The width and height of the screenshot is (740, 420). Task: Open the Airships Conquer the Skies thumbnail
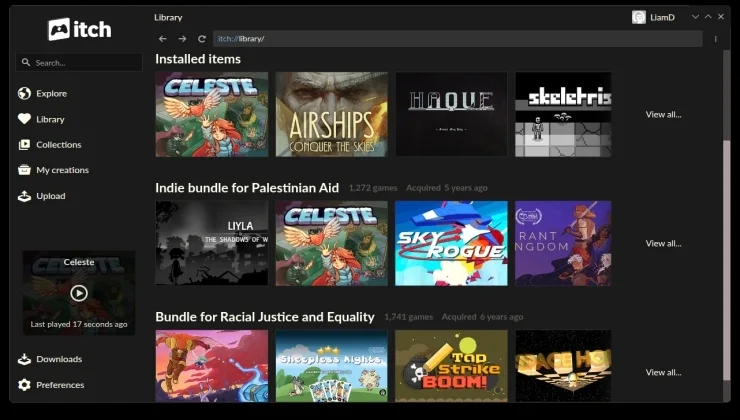coord(332,114)
